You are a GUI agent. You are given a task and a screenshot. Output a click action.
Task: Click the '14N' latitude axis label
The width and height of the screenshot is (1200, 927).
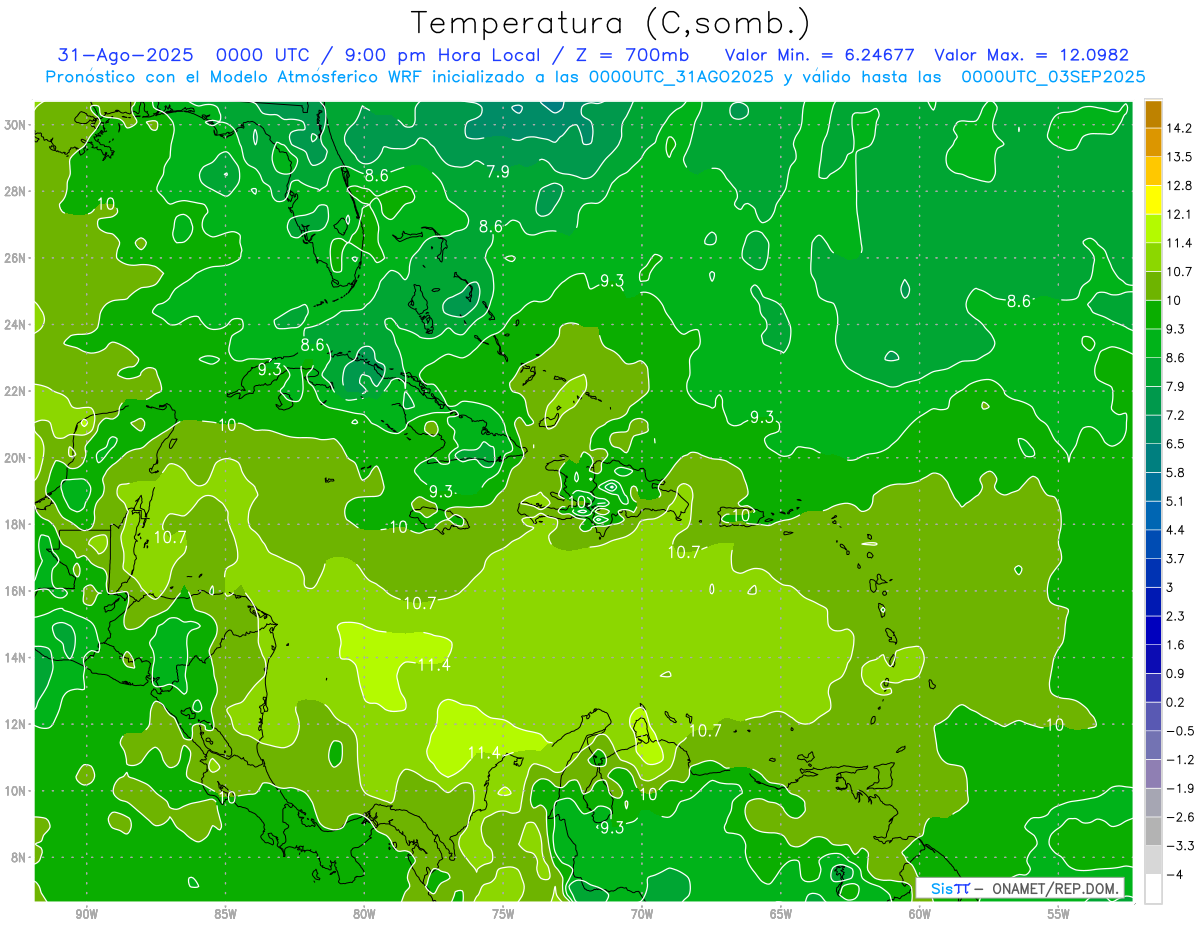click(16, 658)
